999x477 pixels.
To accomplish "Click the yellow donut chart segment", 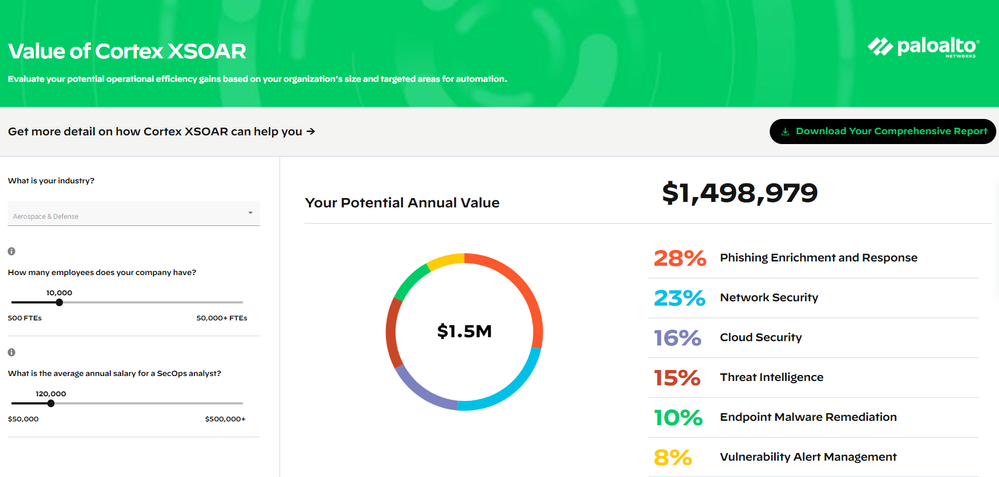I will click(444, 261).
